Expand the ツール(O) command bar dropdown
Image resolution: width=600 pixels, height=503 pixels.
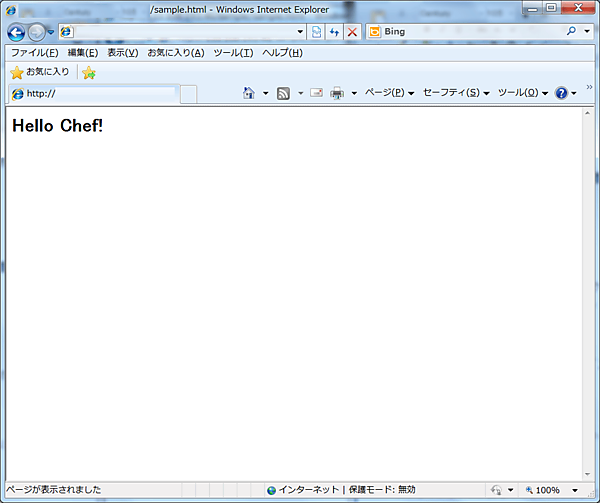(x=522, y=93)
